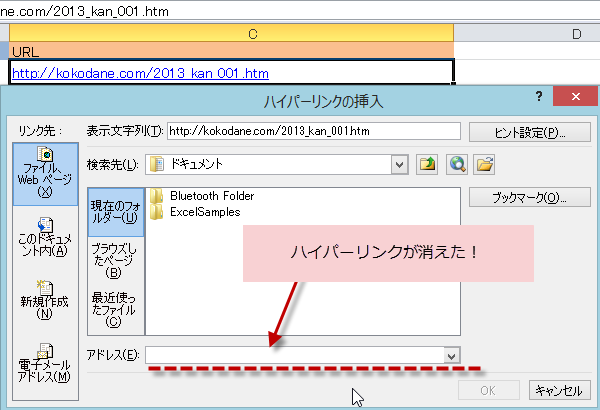
Task: Select the Bluetooth Folder entry
Action: (202, 196)
